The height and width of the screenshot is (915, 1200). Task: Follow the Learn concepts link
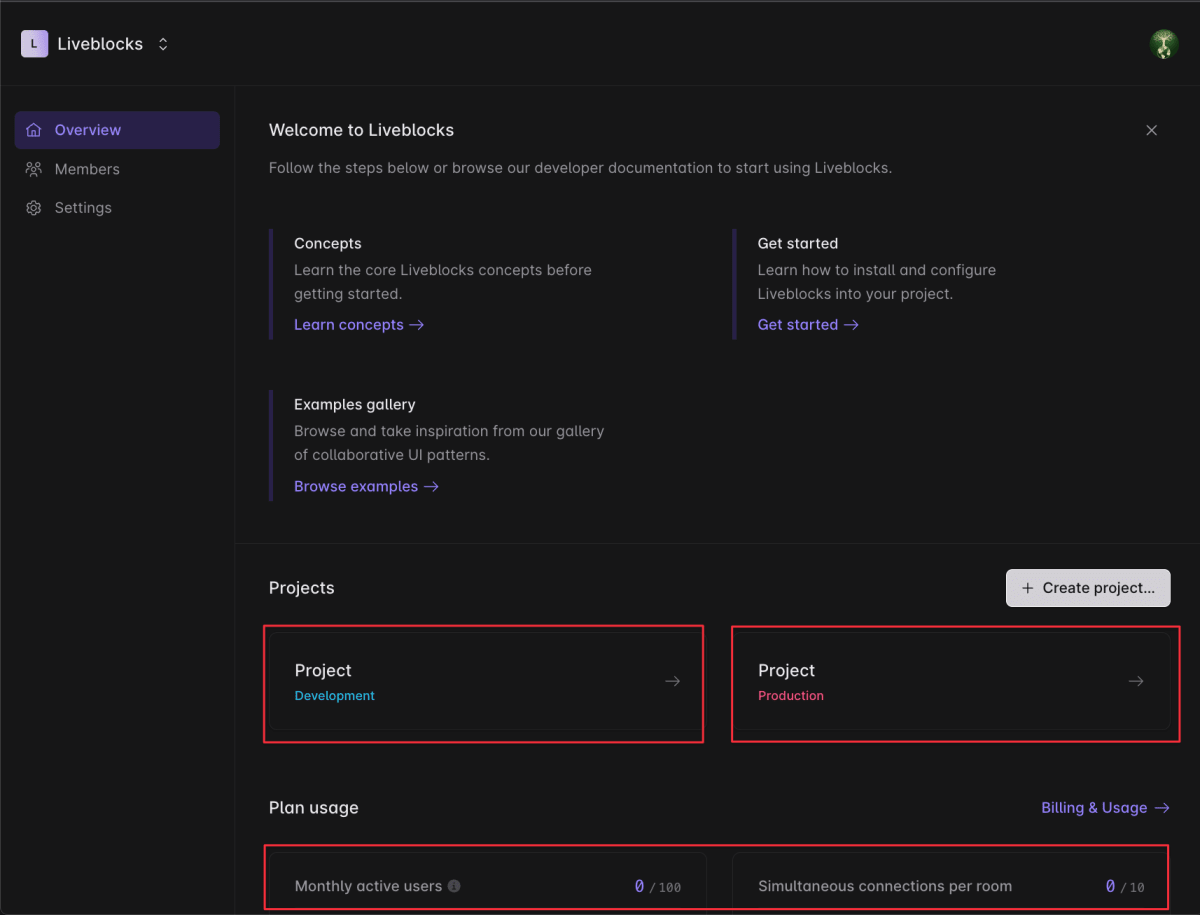[x=359, y=325]
